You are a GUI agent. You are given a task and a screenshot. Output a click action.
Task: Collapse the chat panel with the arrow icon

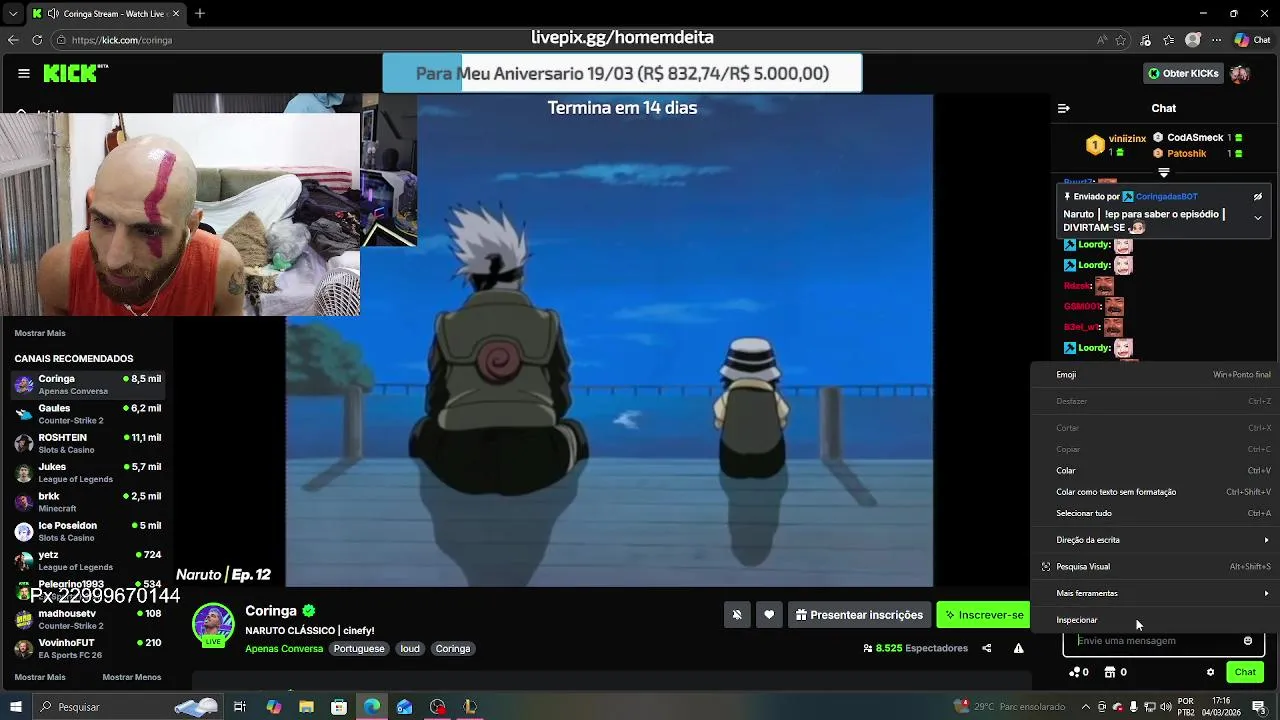[x=1064, y=108]
